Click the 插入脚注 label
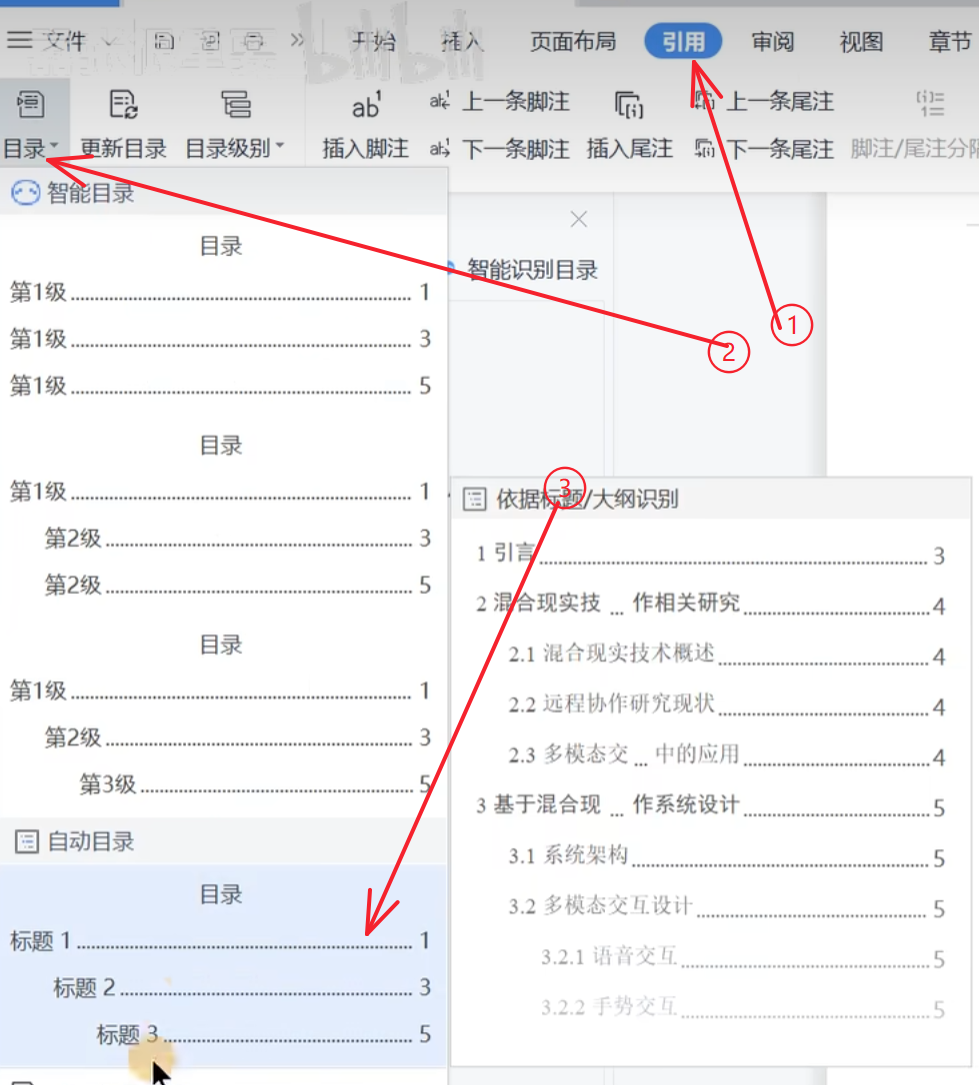Image resolution: width=979 pixels, height=1085 pixels. click(x=365, y=148)
